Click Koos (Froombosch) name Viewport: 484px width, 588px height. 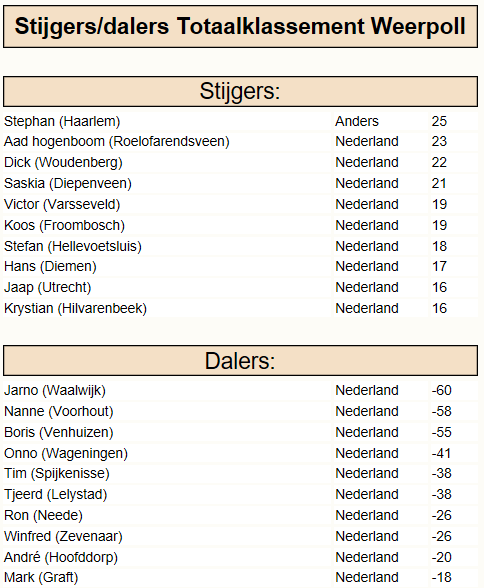pyautogui.click(x=64, y=226)
